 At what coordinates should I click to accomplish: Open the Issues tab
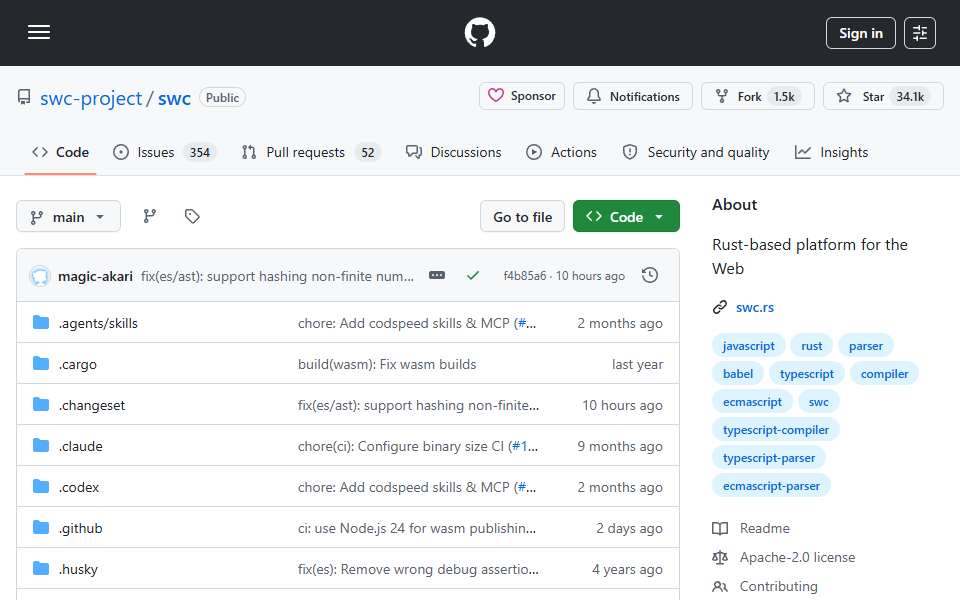(165, 152)
